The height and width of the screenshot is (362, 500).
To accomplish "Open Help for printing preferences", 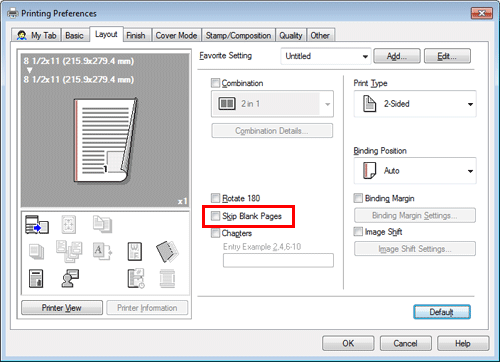I will (463, 343).
